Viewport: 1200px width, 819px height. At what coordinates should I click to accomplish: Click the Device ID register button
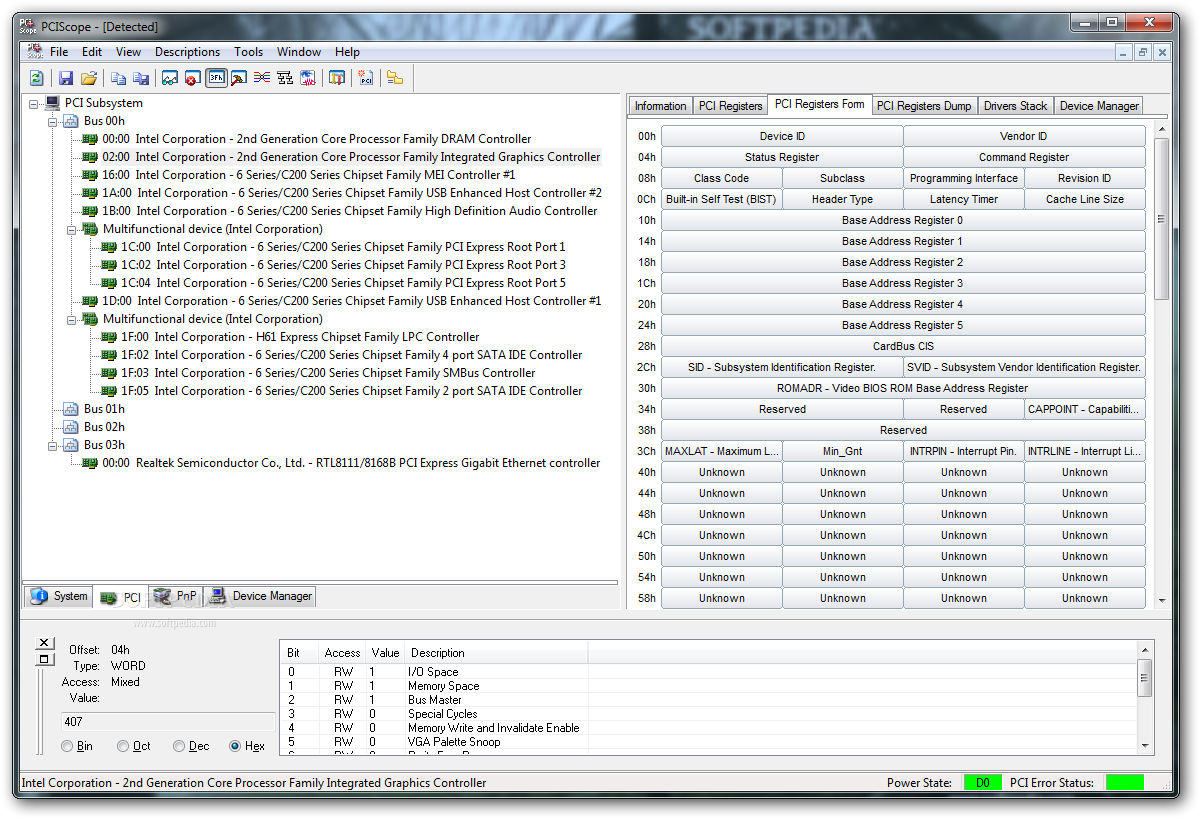click(x=782, y=136)
